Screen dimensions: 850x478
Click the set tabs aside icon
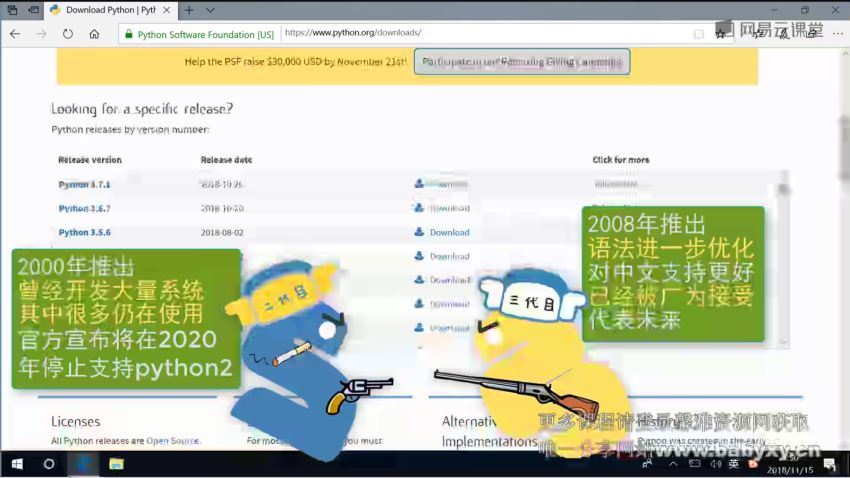click(33, 10)
